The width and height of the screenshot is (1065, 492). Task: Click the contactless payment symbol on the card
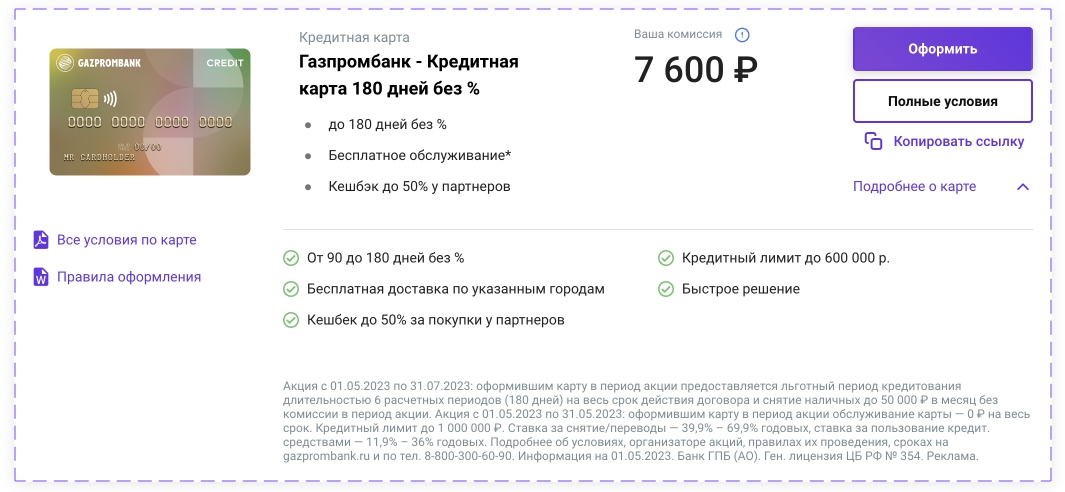tap(110, 100)
